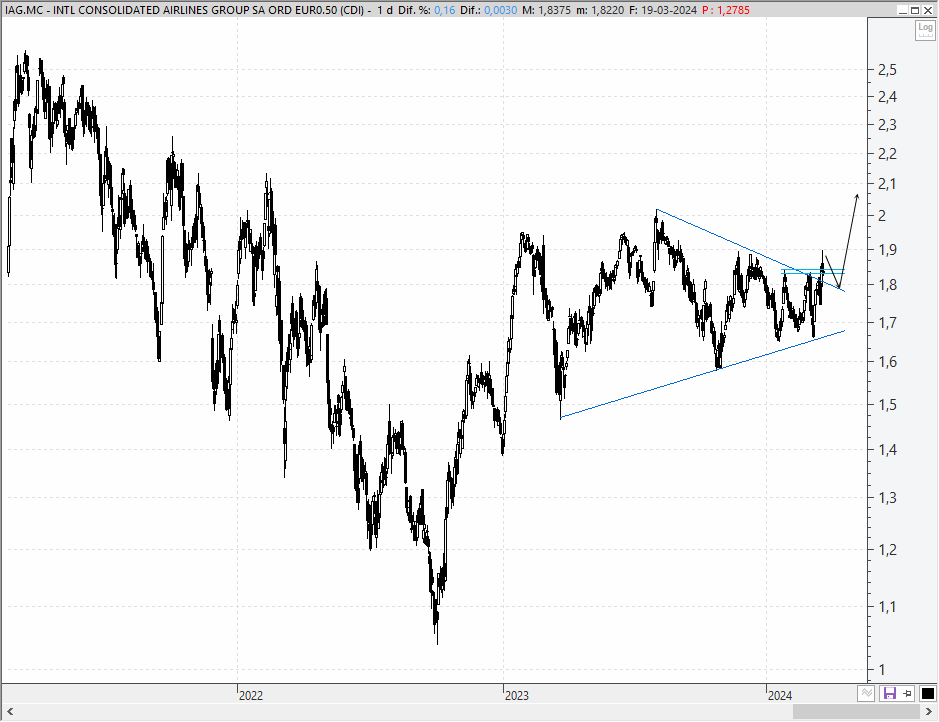Click the 2023 time axis label

click(517, 696)
